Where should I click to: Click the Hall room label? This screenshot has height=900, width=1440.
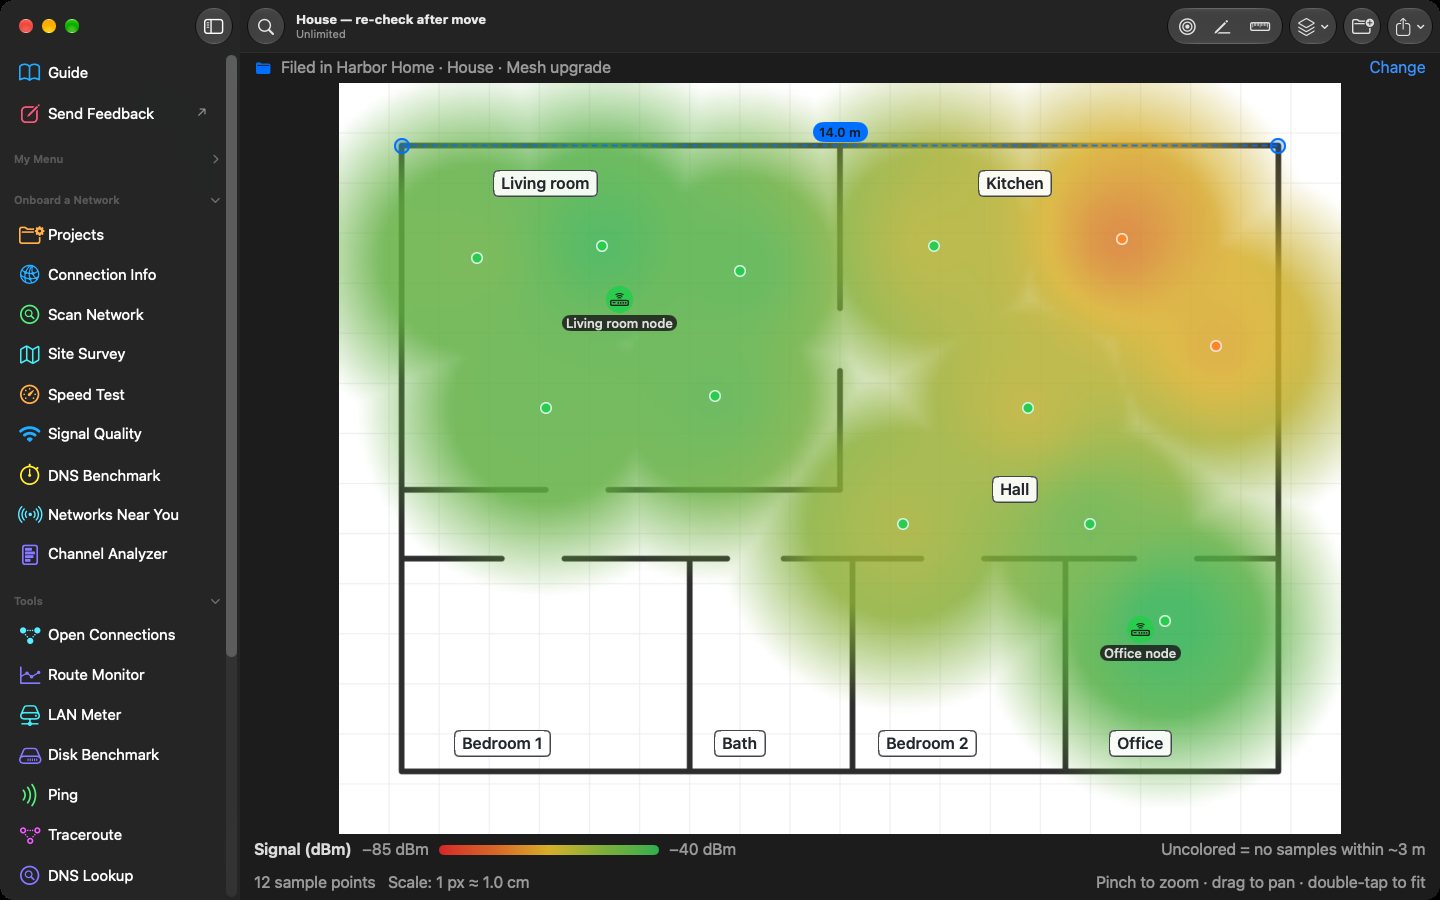coord(1014,489)
